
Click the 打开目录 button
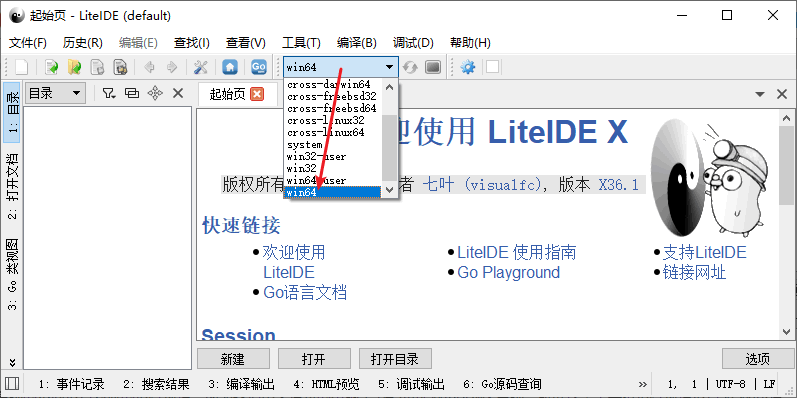[395, 359]
